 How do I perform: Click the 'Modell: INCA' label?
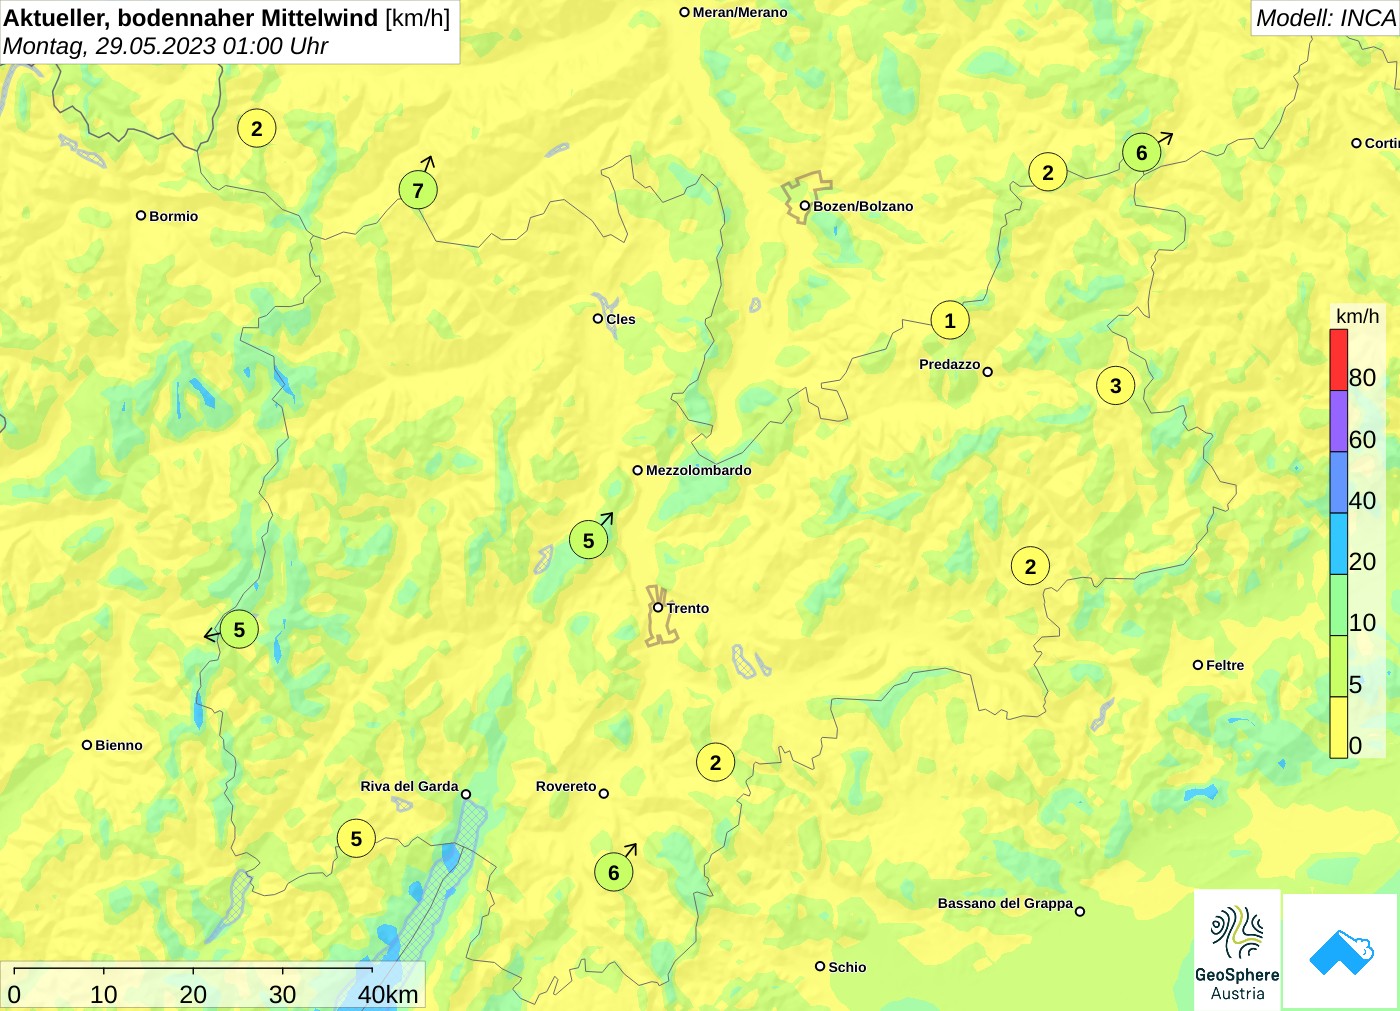point(1325,18)
